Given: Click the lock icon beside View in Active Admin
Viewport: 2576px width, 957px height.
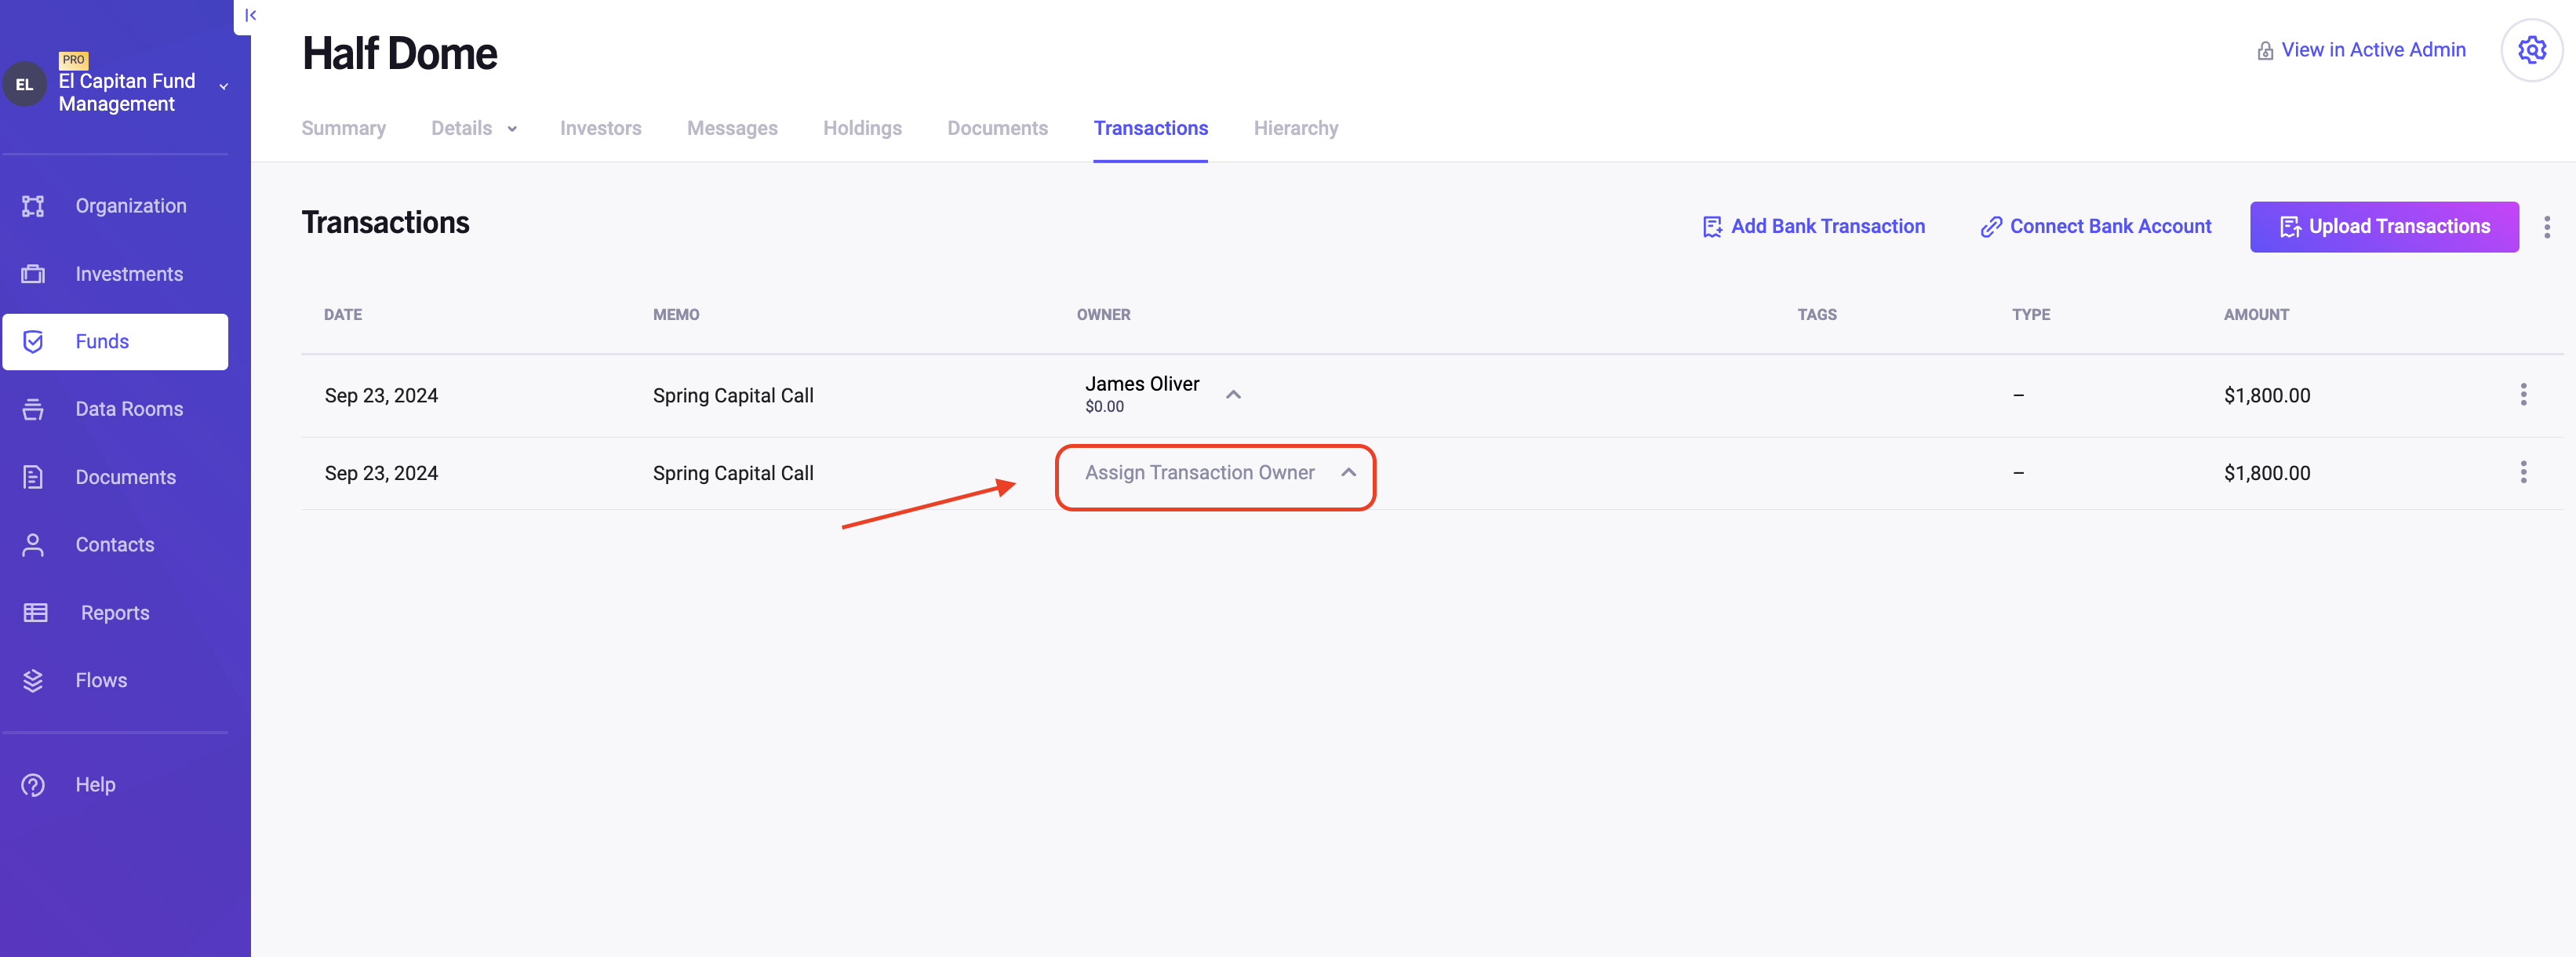Looking at the screenshot, I should (x=2265, y=50).
